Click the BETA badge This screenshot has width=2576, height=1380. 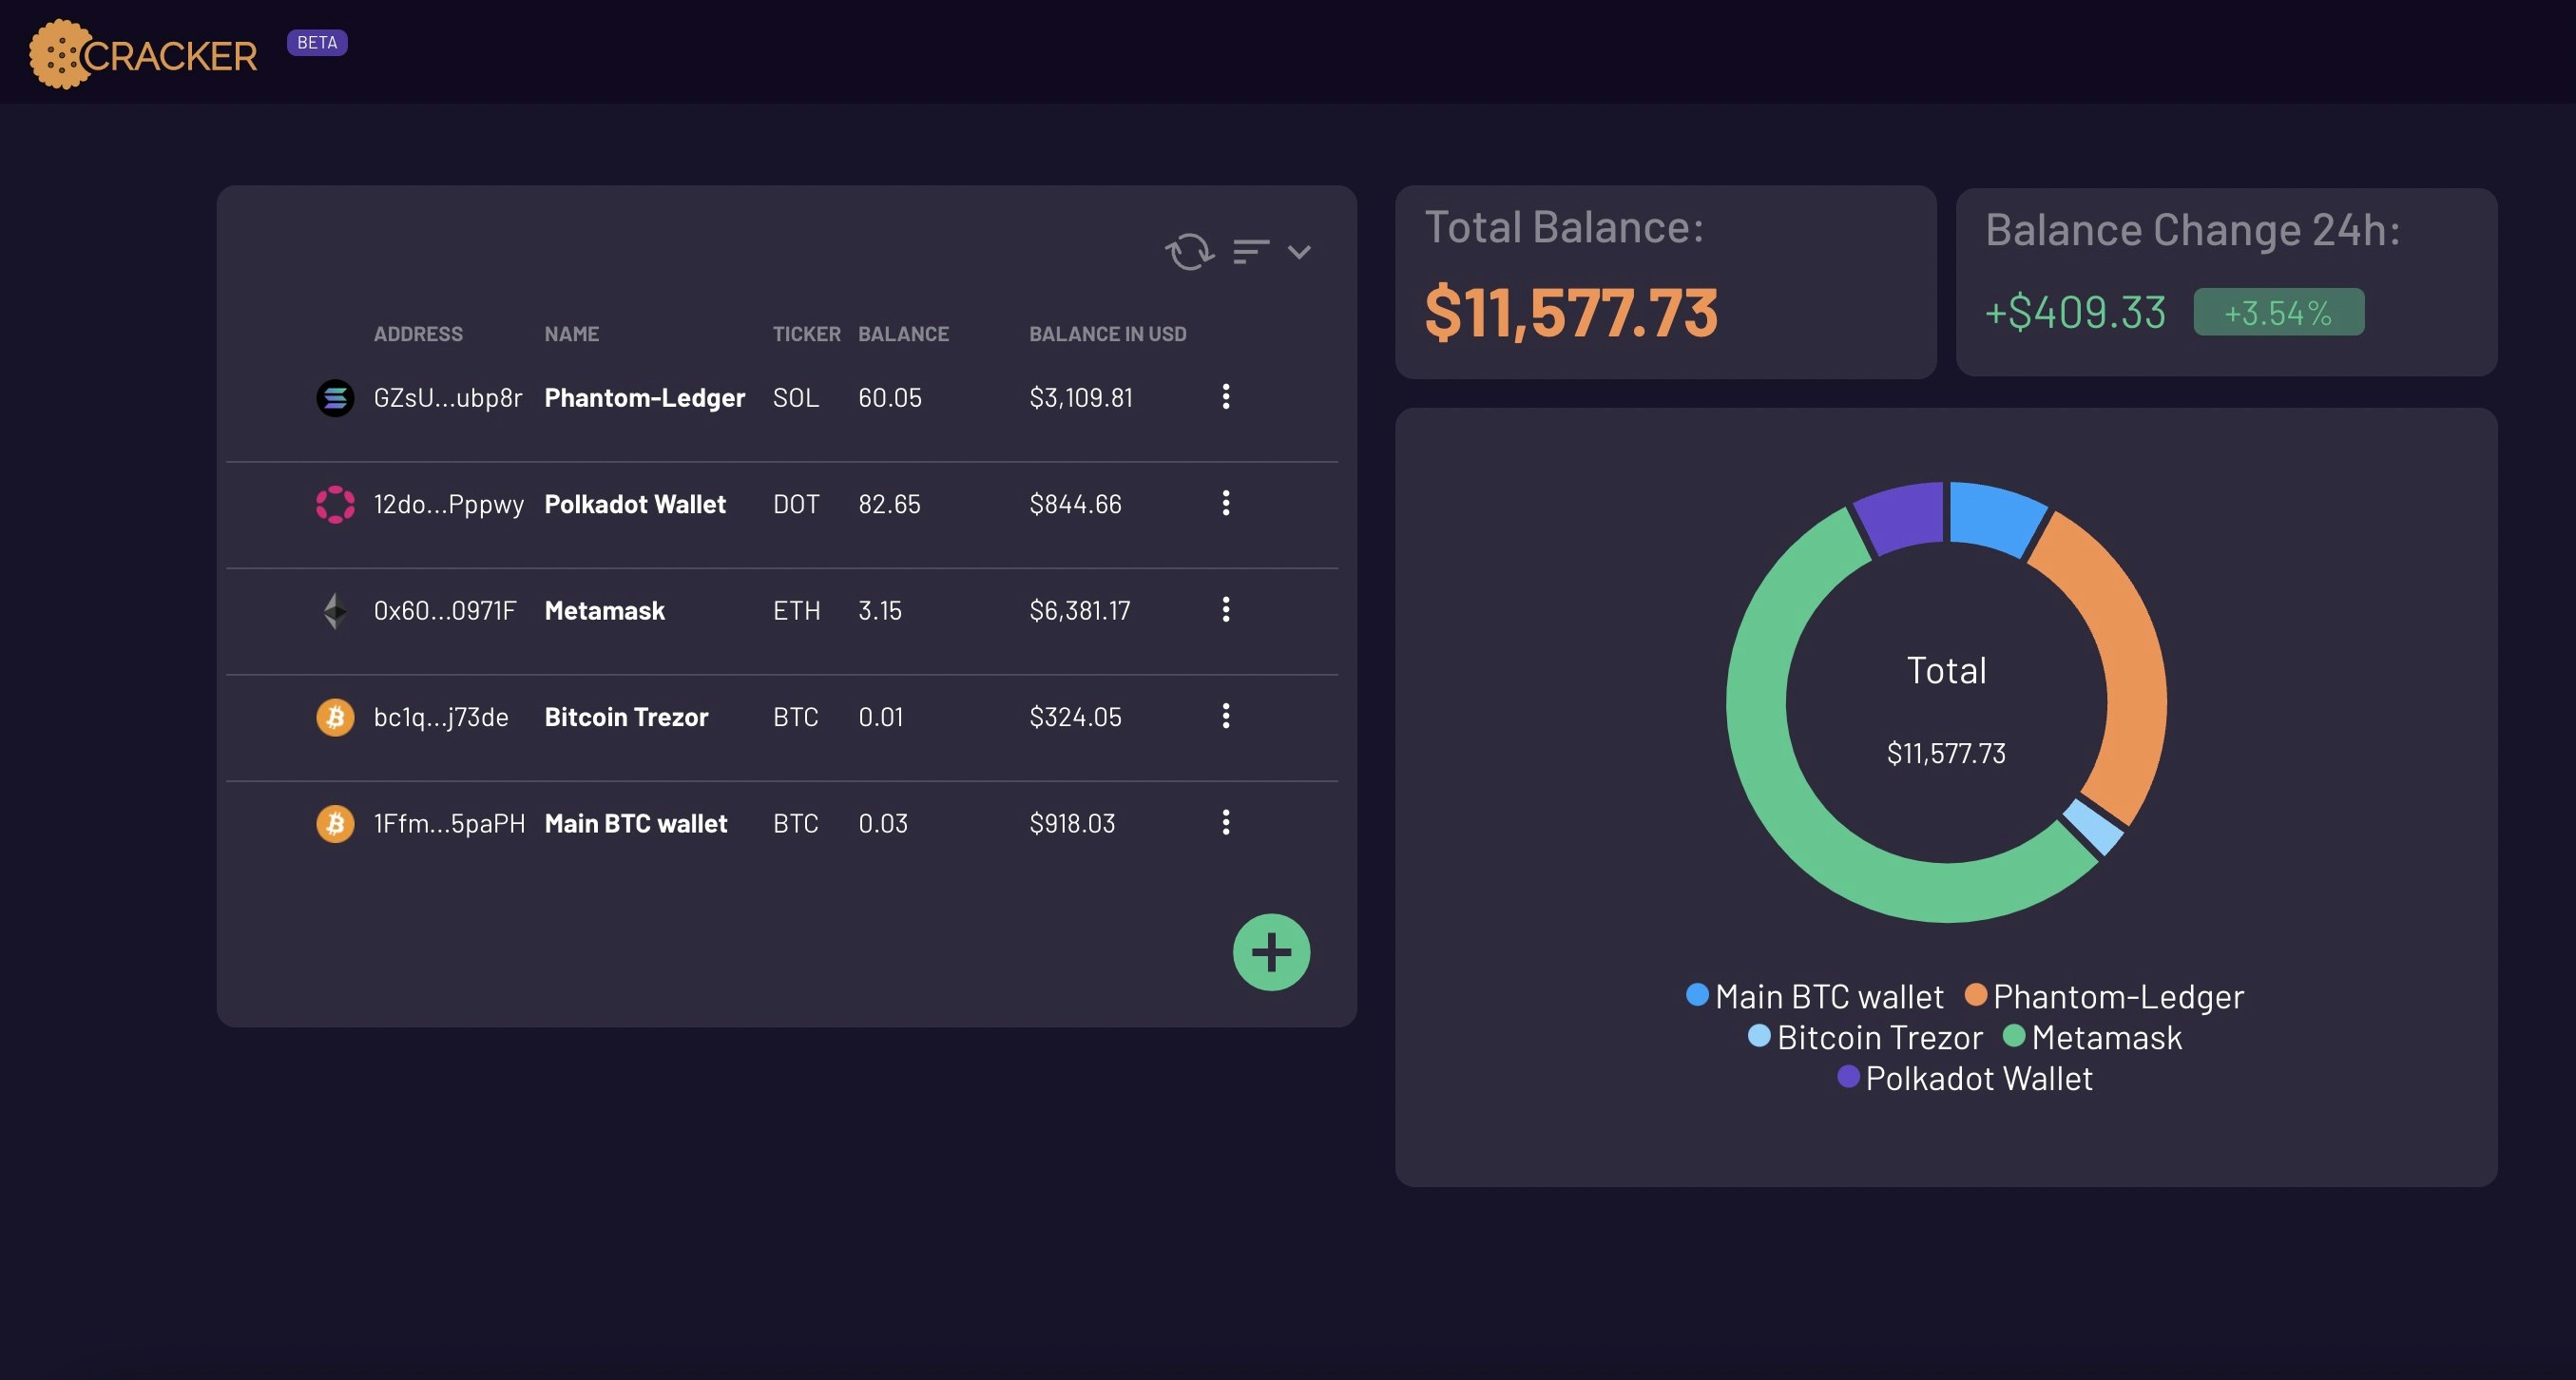pyautogui.click(x=317, y=43)
